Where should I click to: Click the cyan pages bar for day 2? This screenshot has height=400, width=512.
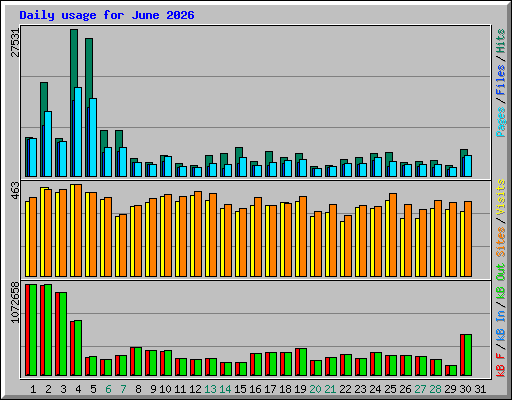48,144
